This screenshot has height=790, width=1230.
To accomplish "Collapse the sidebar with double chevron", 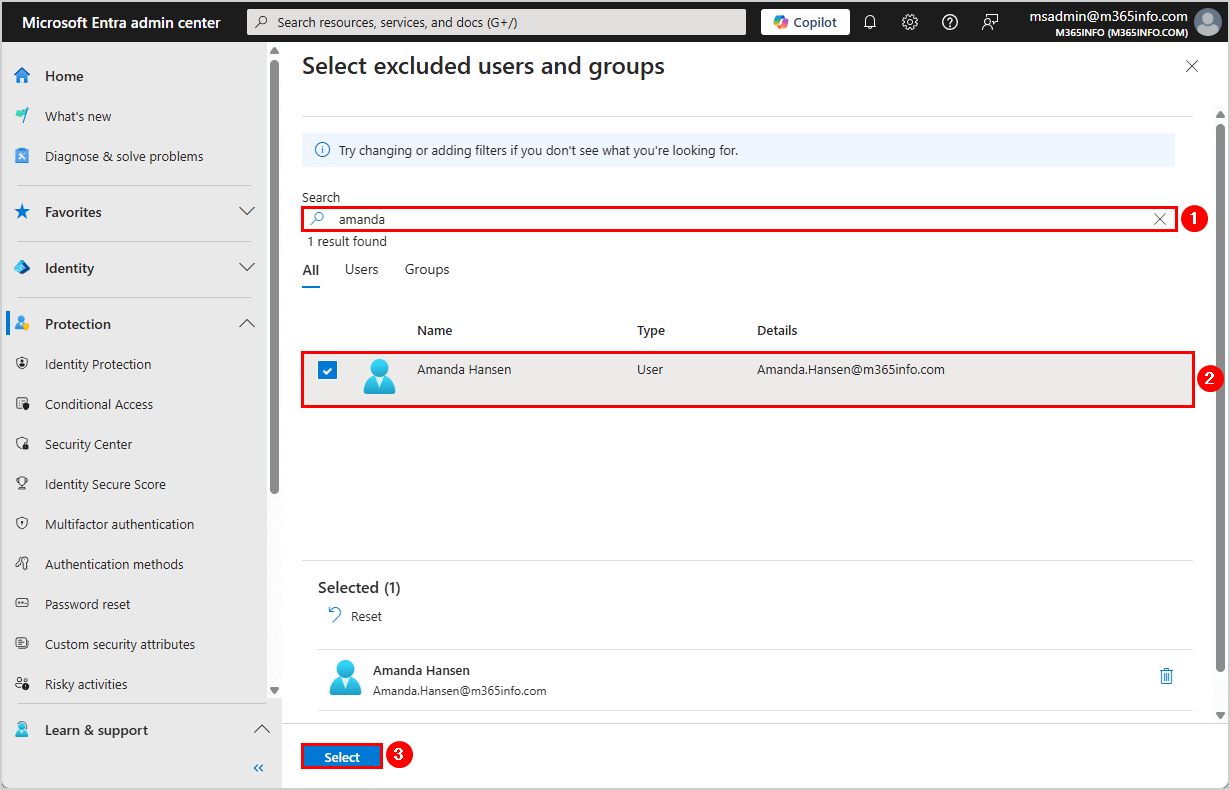I will coord(258,768).
